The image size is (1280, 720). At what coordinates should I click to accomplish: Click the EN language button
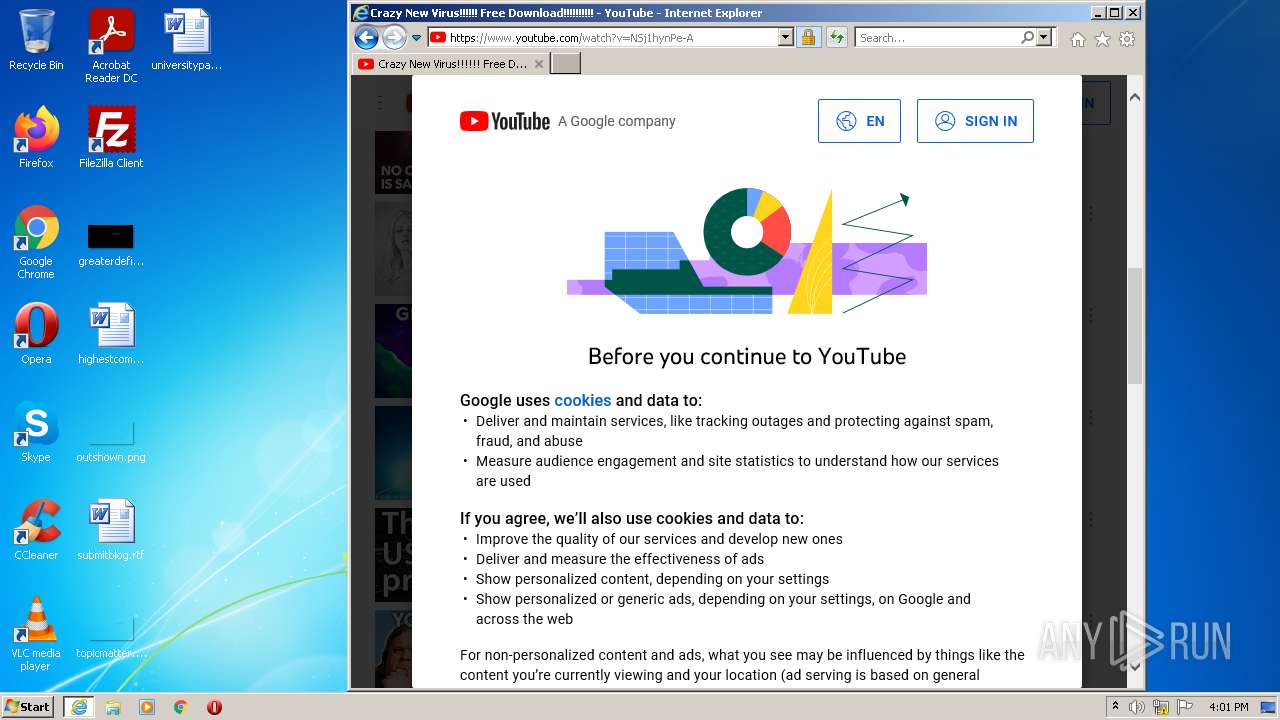pos(859,121)
